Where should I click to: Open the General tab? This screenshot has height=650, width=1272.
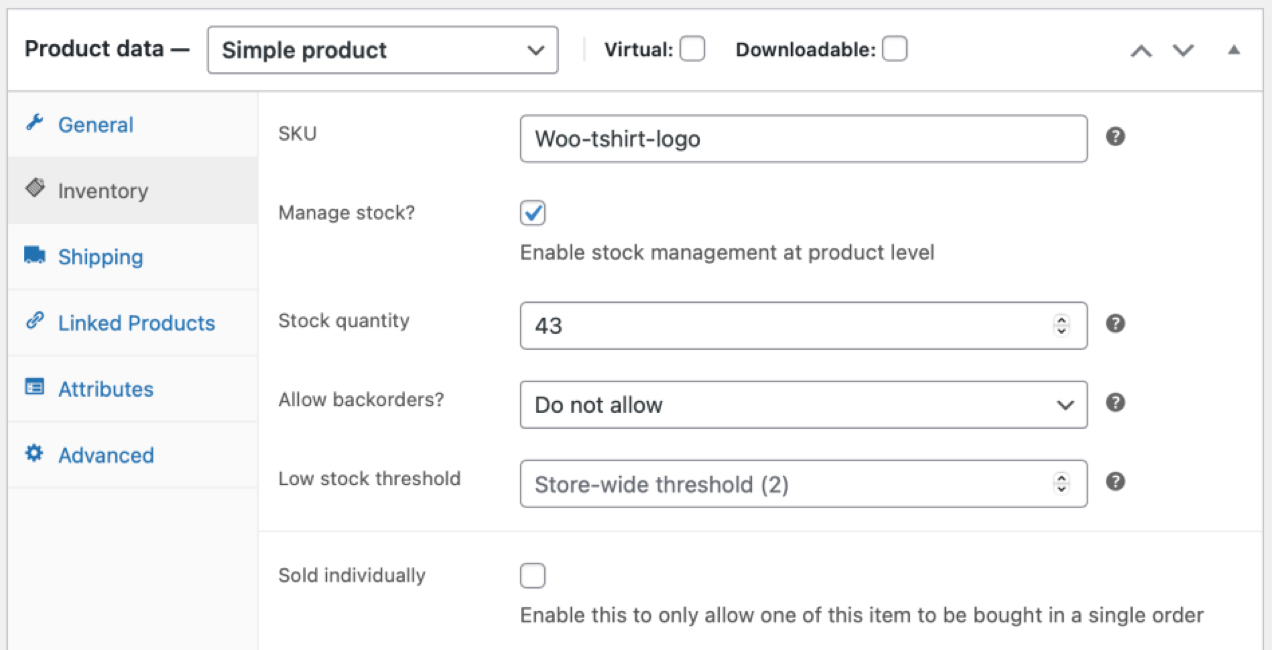(x=133, y=125)
